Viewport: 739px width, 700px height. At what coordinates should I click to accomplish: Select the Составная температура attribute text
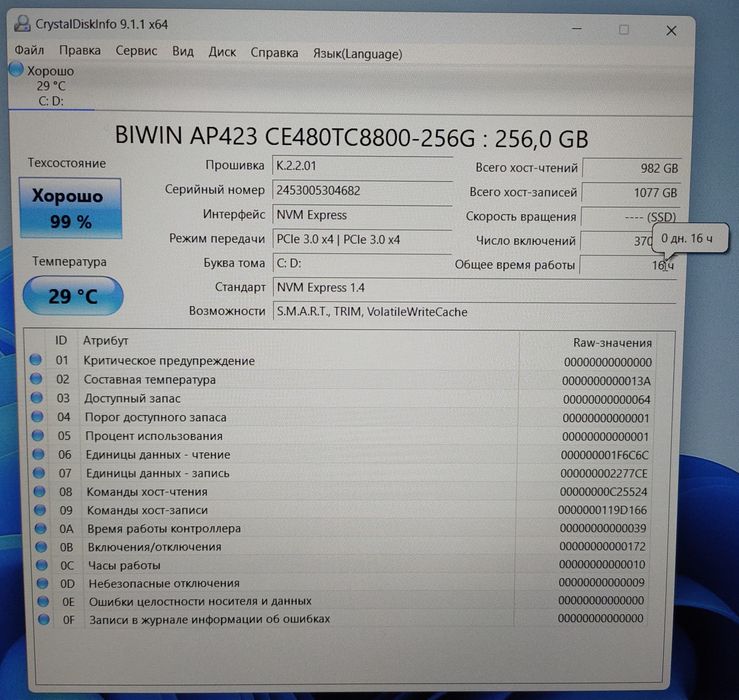[150, 379]
